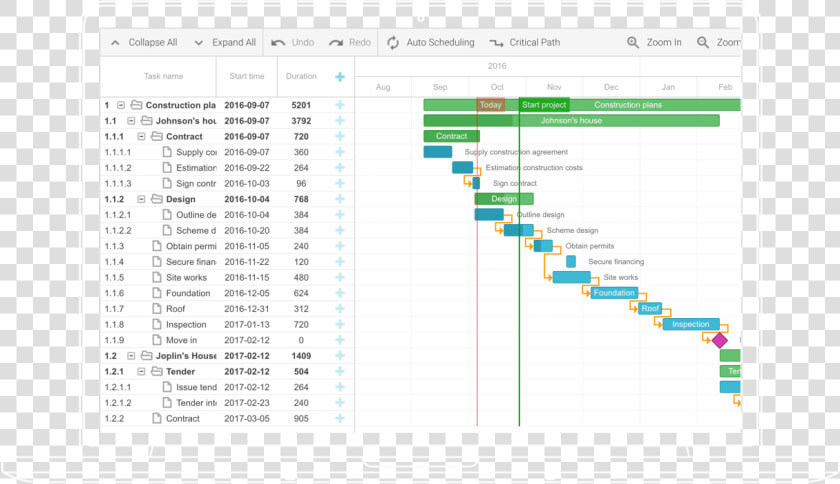The width and height of the screenshot is (840, 484).
Task: Click duration value 905
Action: tap(301, 419)
